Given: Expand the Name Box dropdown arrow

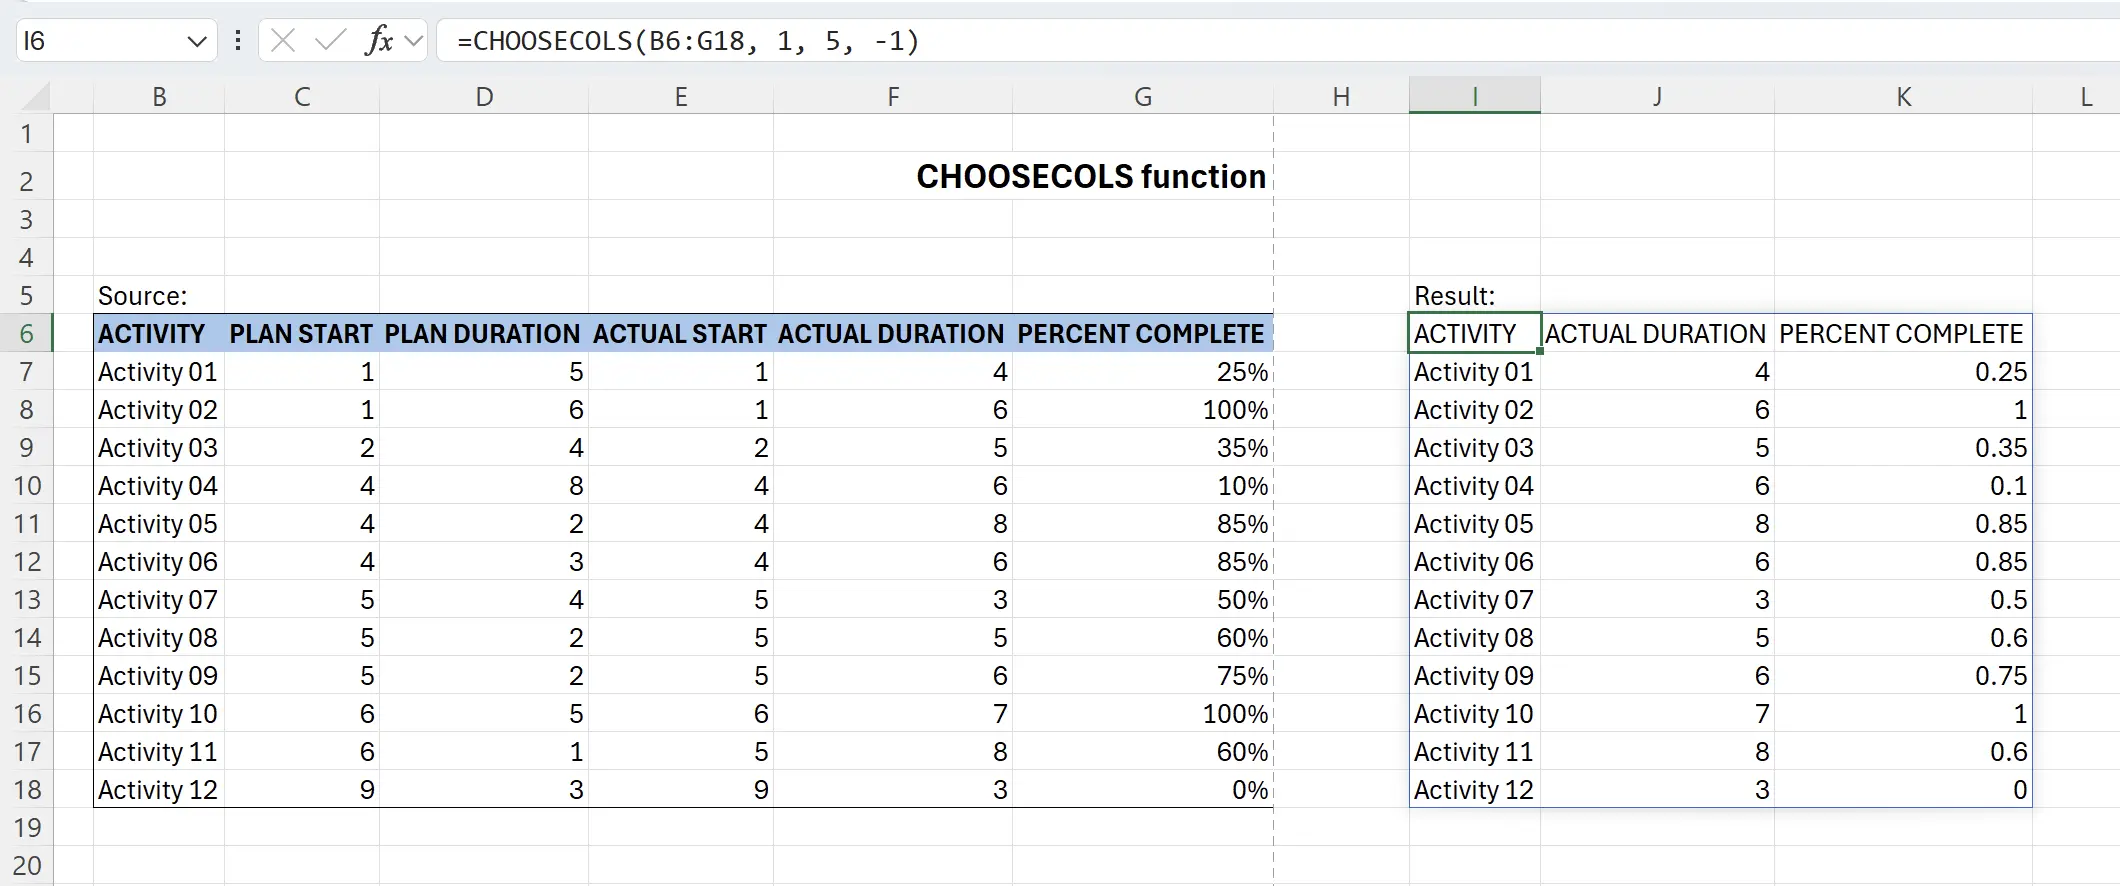Looking at the screenshot, I should (x=196, y=42).
